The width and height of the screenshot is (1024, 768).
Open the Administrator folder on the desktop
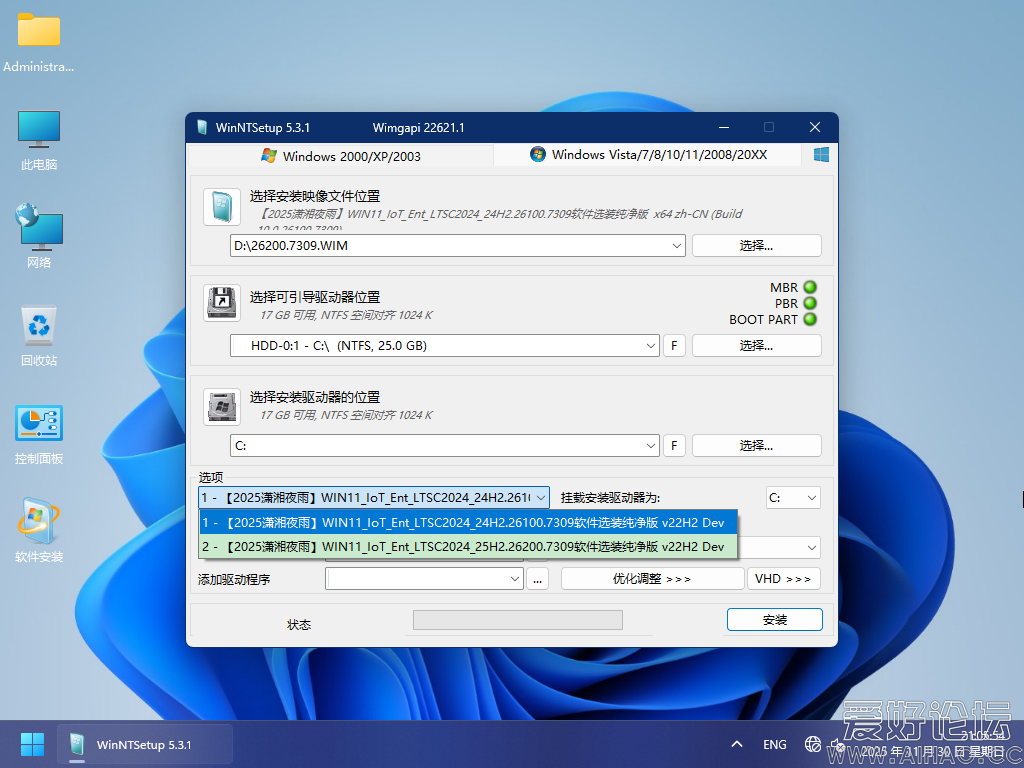[39, 43]
